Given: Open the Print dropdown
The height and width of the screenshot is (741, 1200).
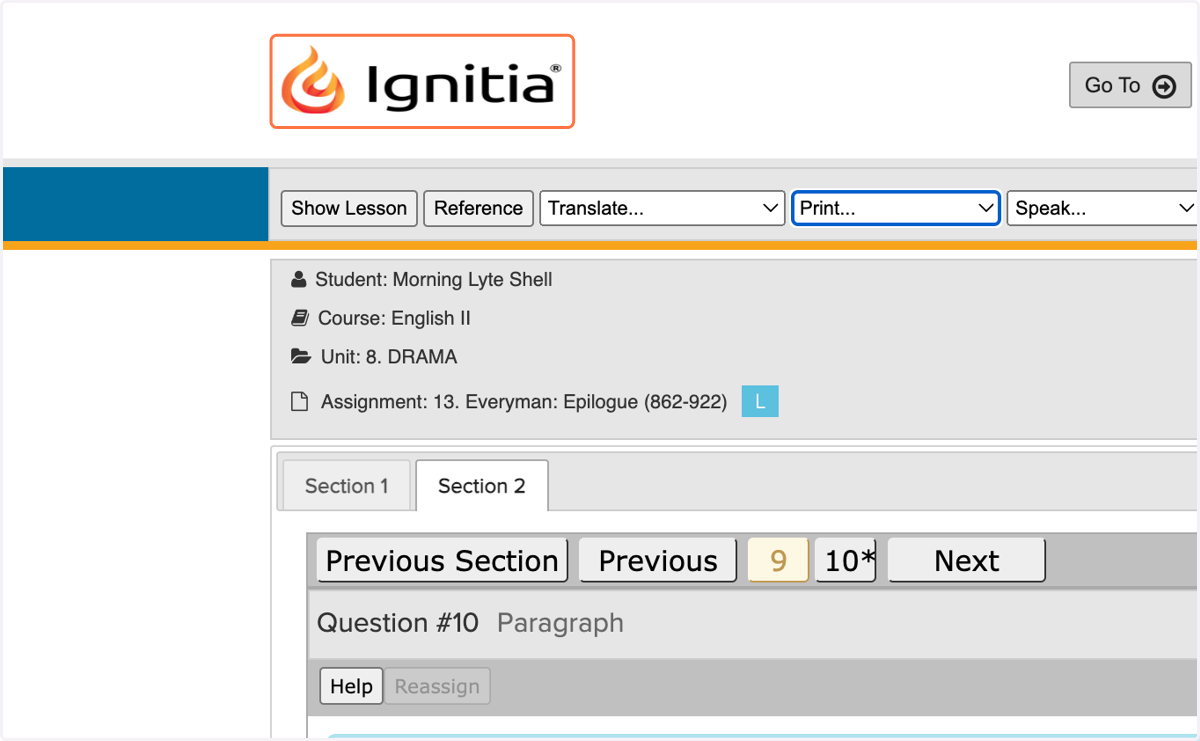Looking at the screenshot, I should [896, 208].
